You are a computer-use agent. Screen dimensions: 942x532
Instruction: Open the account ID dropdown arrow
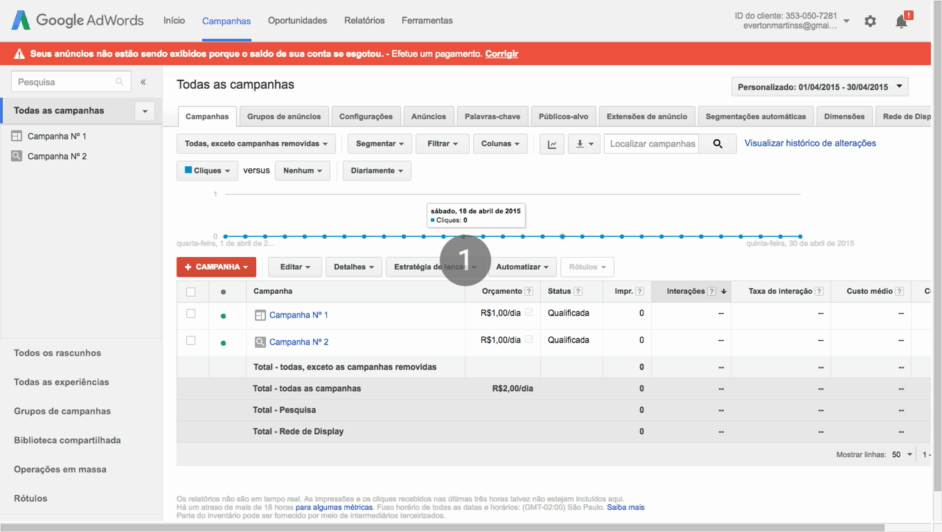pyautogui.click(x=846, y=21)
